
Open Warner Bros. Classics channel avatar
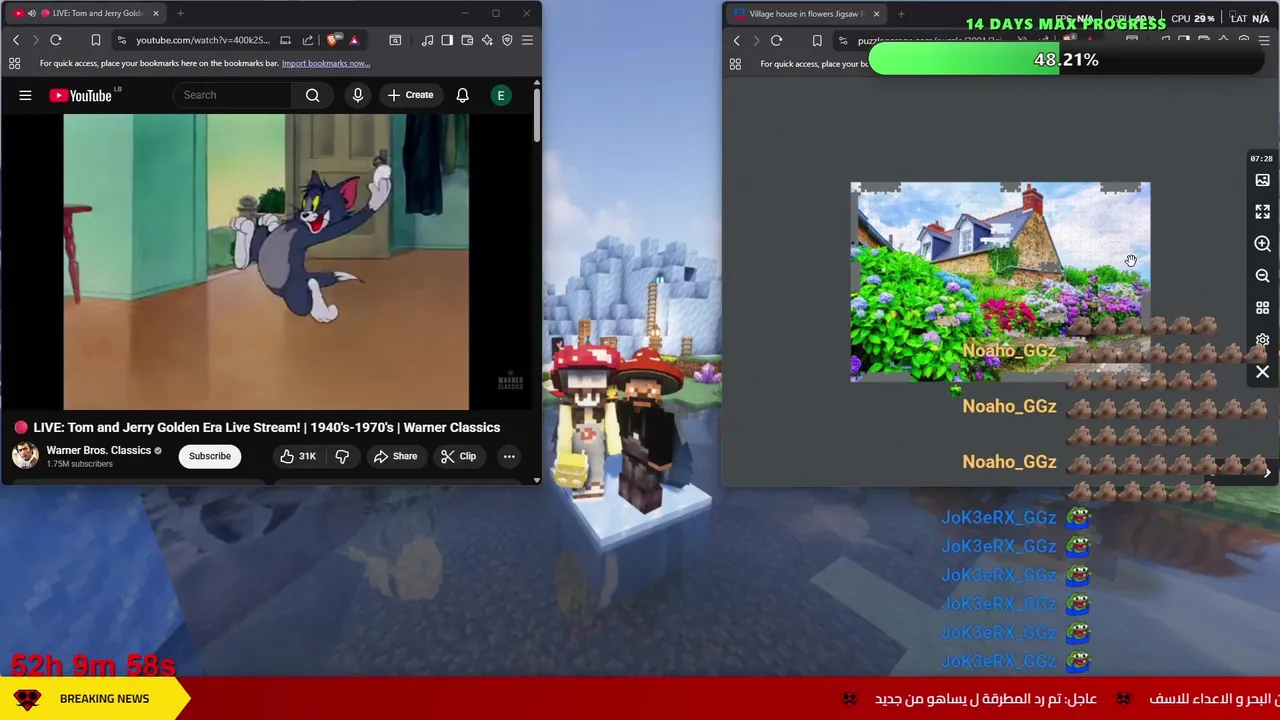tap(25, 456)
